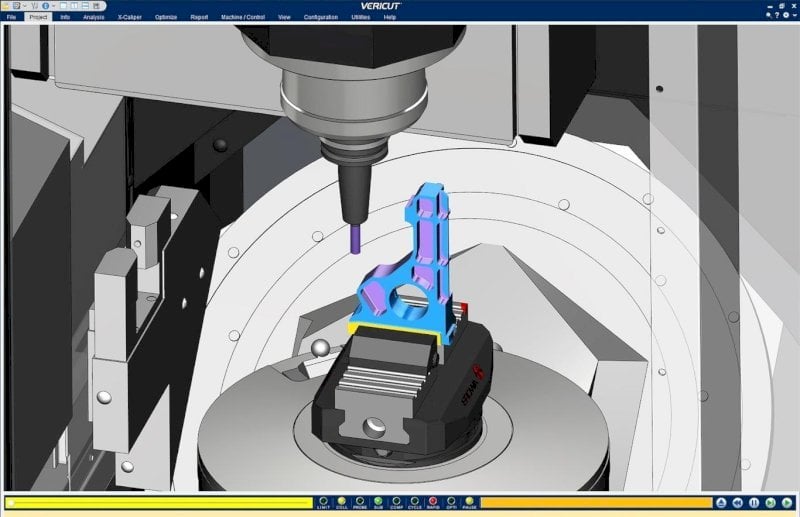The width and height of the screenshot is (800, 517).
Task: Click the tools icon in quick access toolbar
Action: [x=34, y=6]
